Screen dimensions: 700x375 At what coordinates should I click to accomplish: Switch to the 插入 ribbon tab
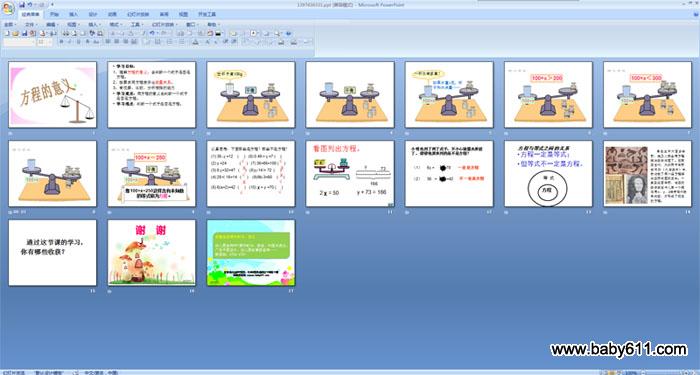tap(73, 14)
